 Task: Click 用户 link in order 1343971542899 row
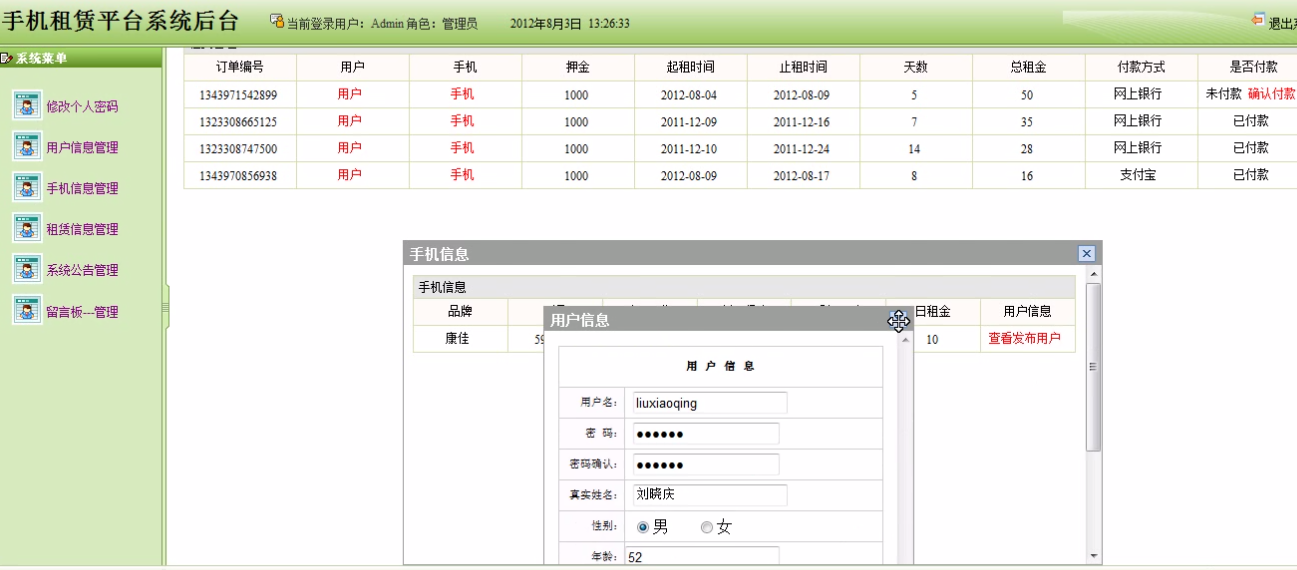350,94
